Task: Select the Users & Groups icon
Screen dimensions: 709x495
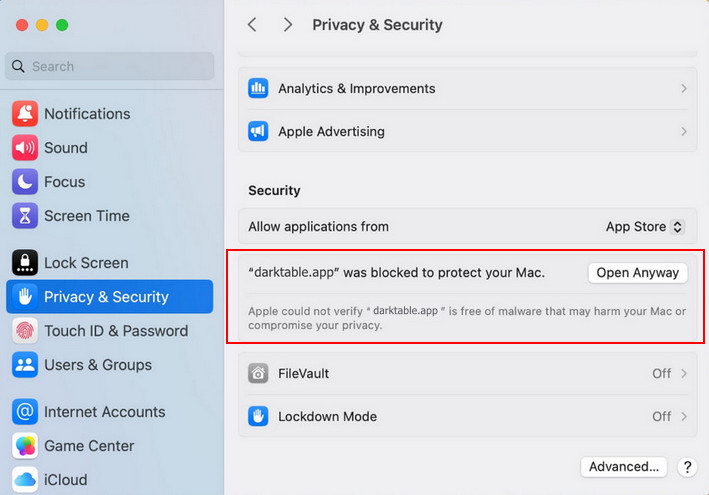Action: tap(25, 365)
